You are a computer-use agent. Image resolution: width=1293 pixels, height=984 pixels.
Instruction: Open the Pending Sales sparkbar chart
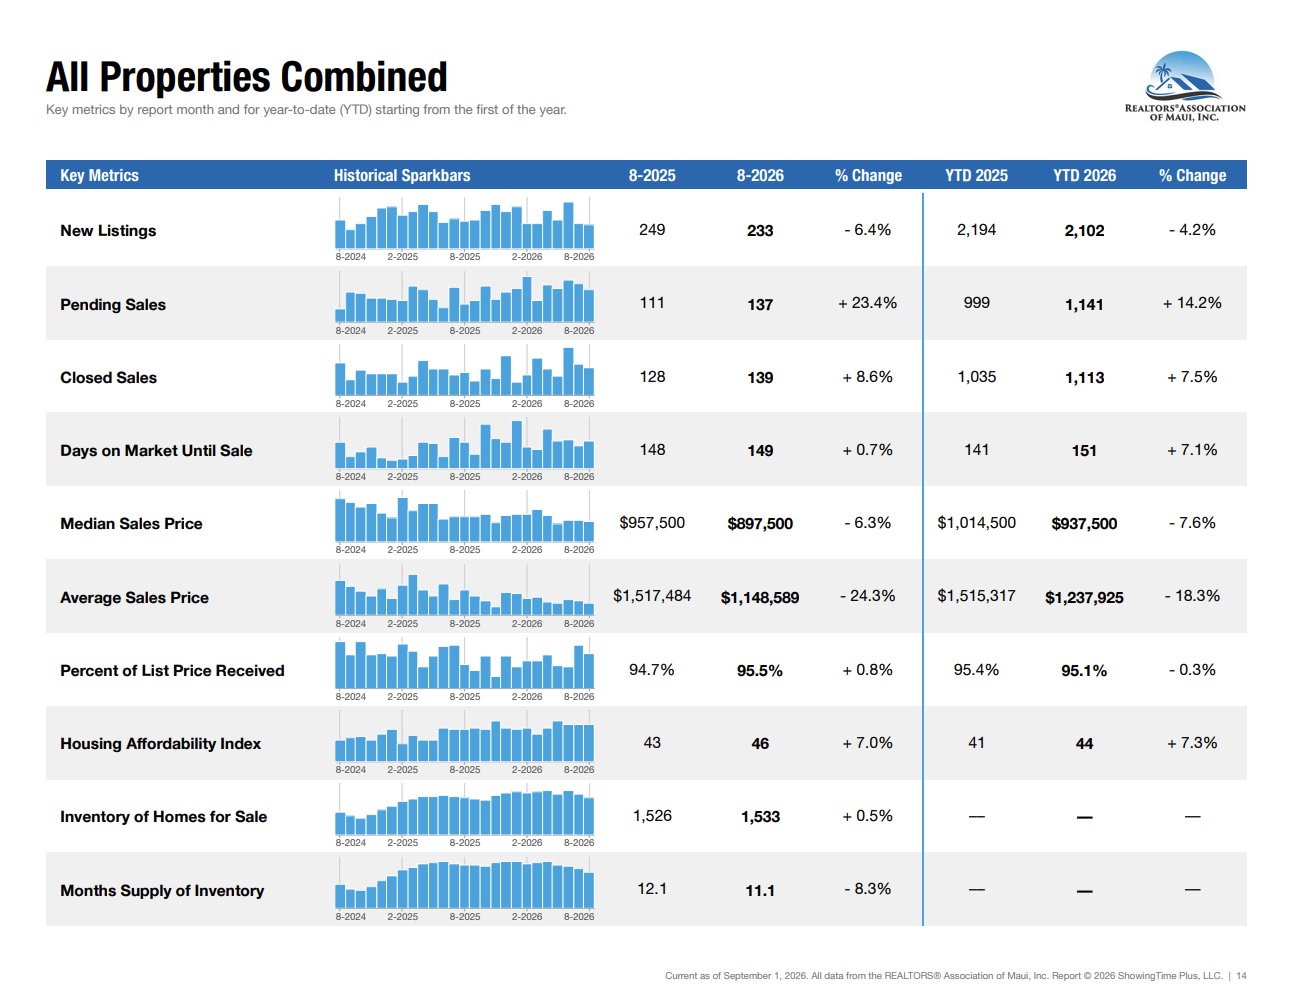[465, 301]
